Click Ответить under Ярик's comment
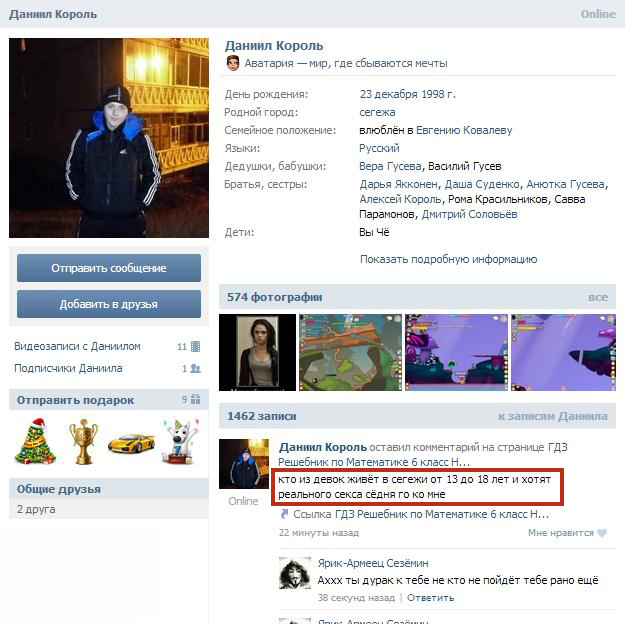This screenshot has width=625, height=624. 430,598
